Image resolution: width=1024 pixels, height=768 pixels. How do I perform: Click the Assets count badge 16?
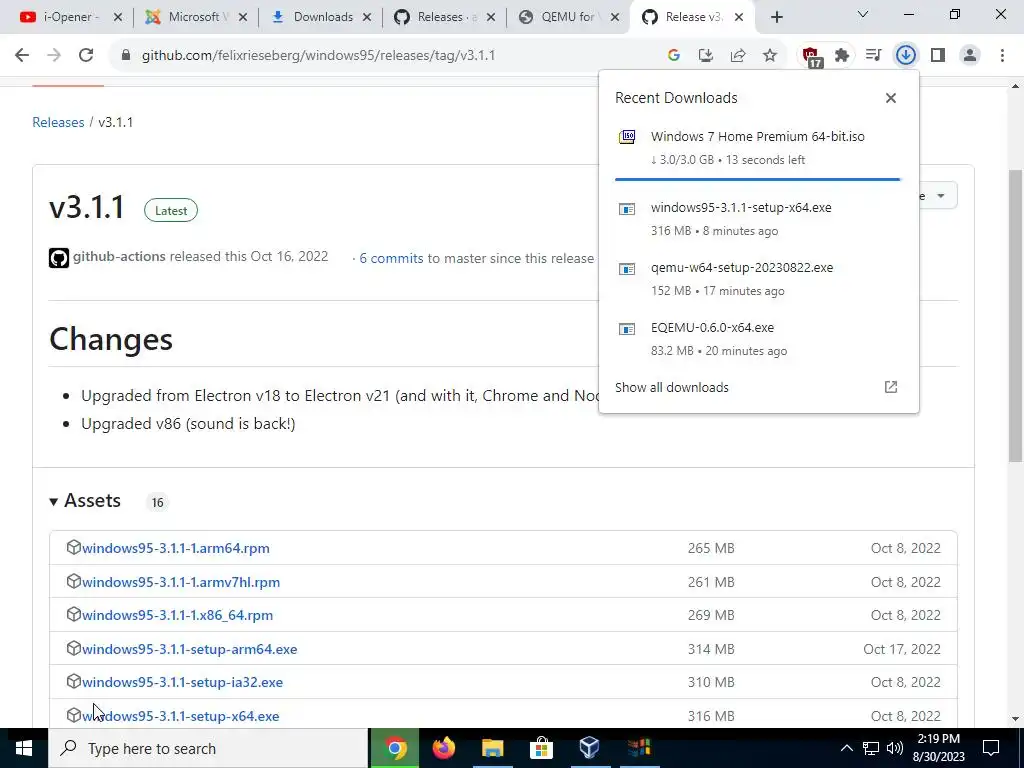157,502
